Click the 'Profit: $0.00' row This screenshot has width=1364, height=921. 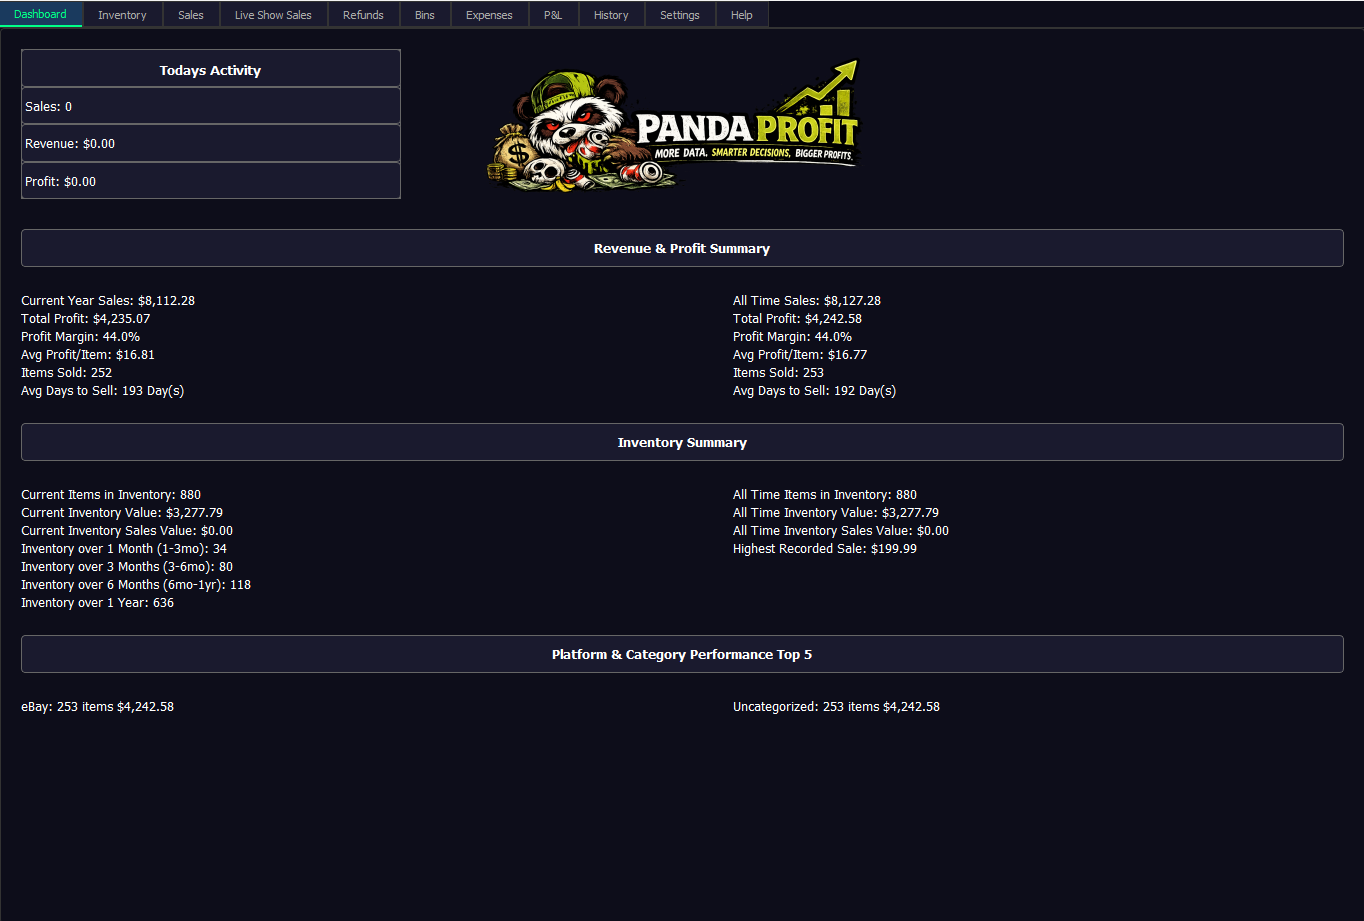pos(210,181)
